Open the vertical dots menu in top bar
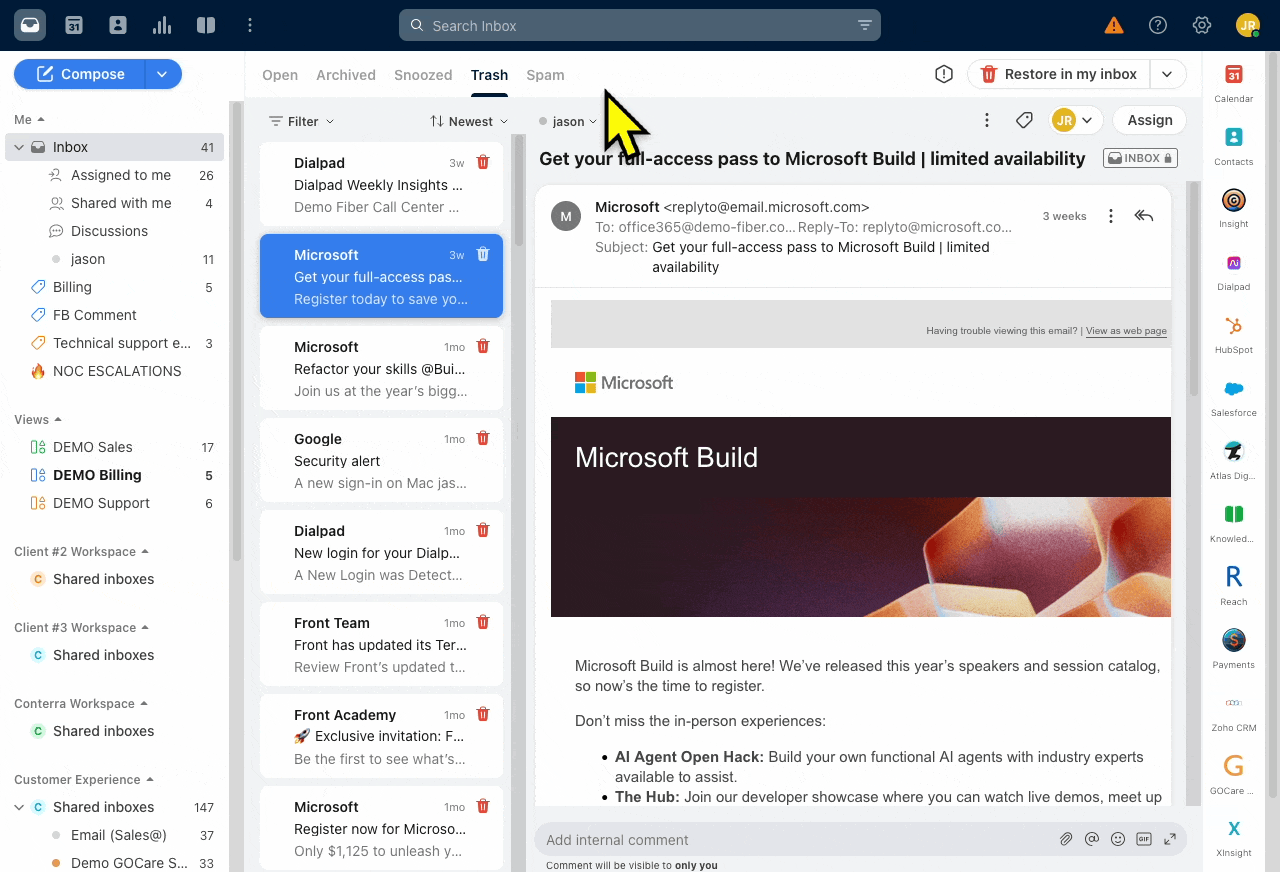Viewport: 1280px width, 872px height. (250, 25)
